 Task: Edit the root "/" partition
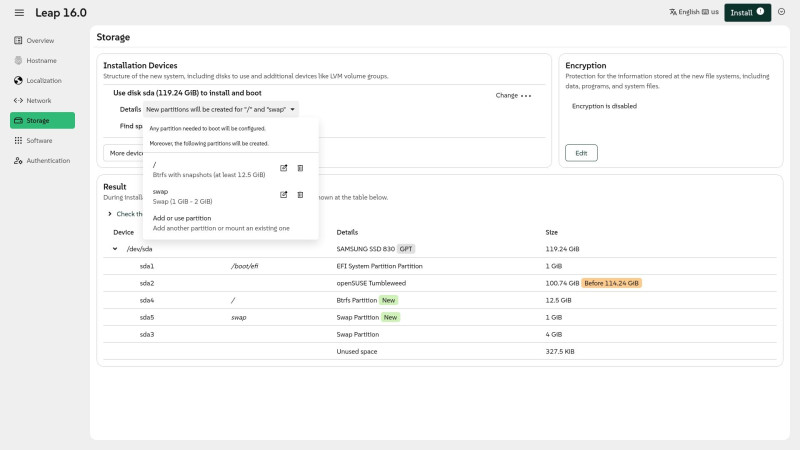[283, 167]
